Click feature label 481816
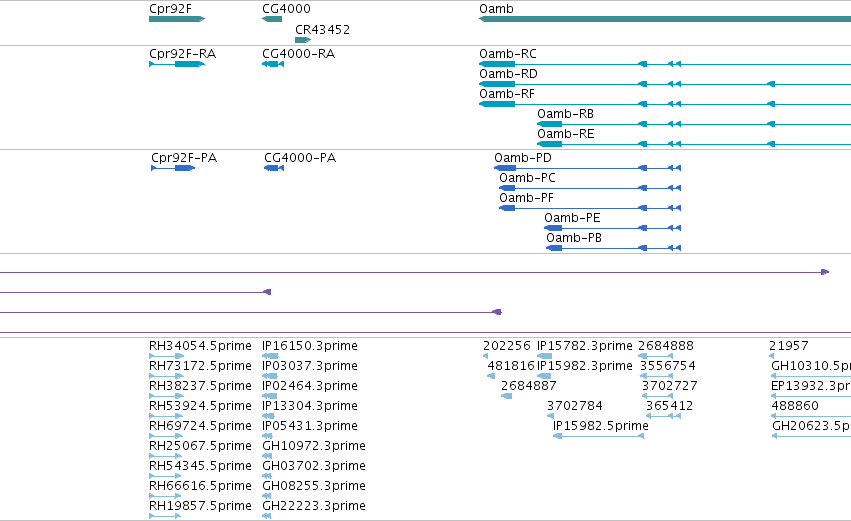This screenshot has width=851, height=521. pyautogui.click(x=511, y=366)
